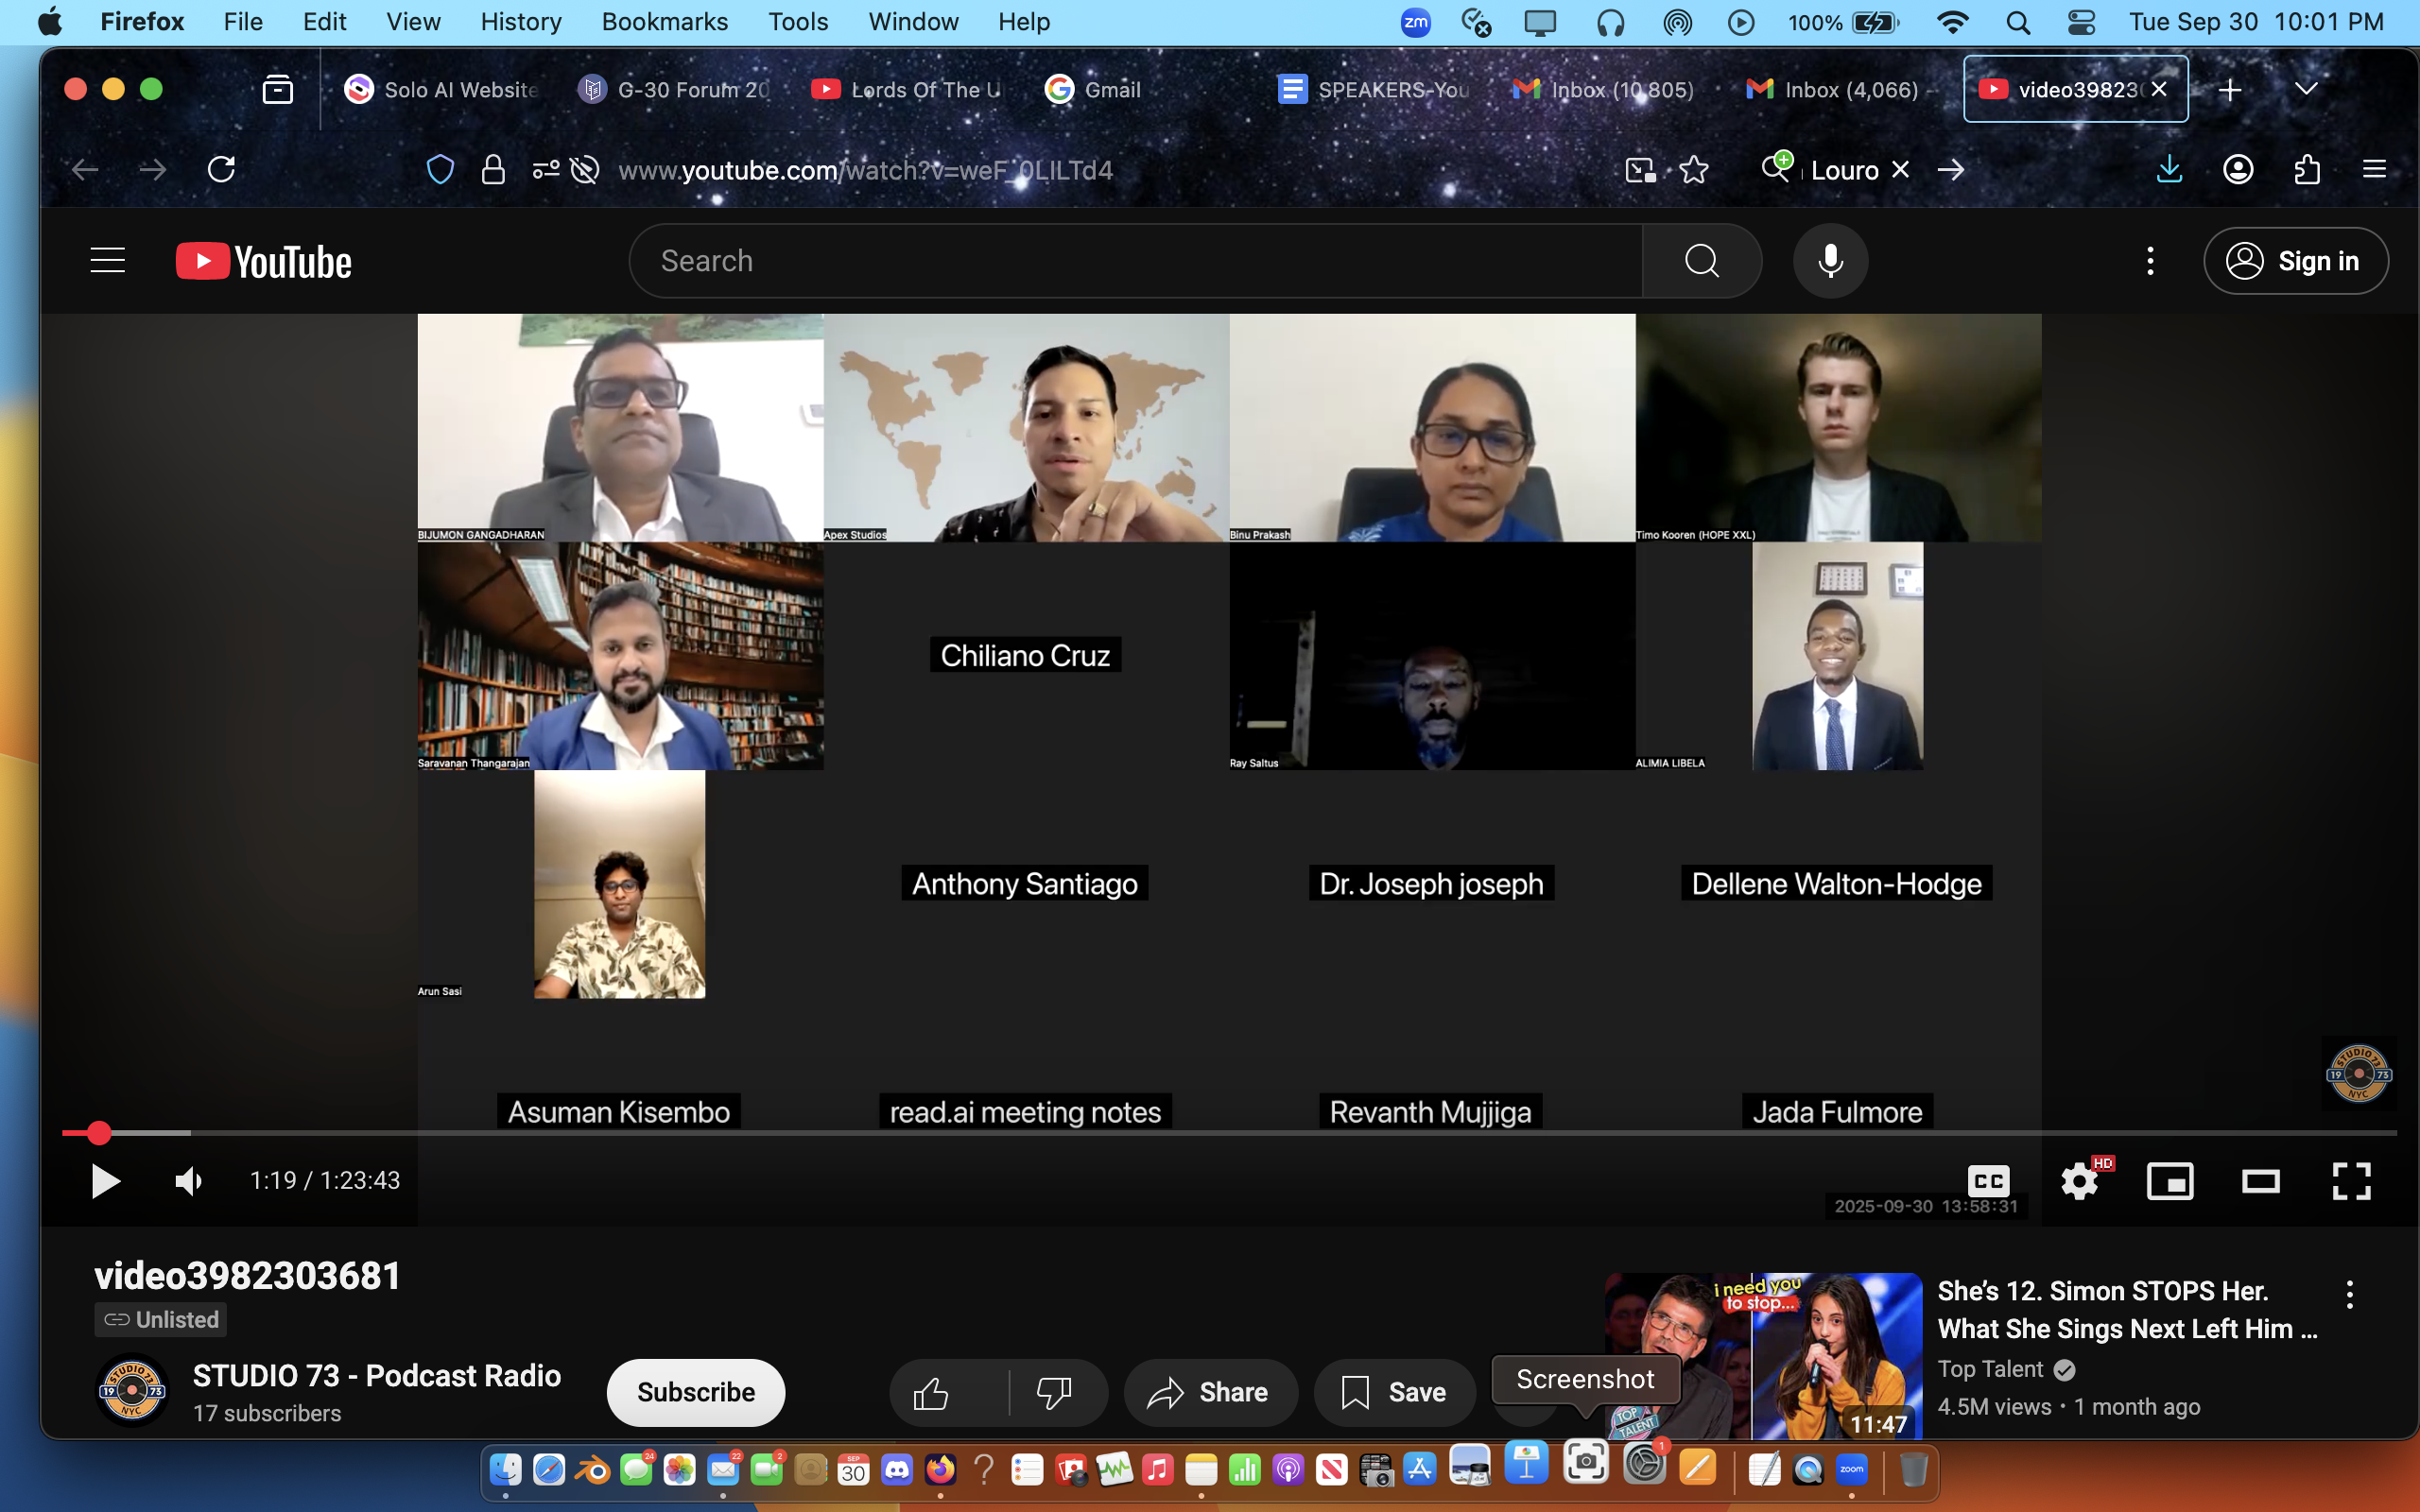Open video settings gear
The image size is (2420, 1512).
click(x=2079, y=1181)
